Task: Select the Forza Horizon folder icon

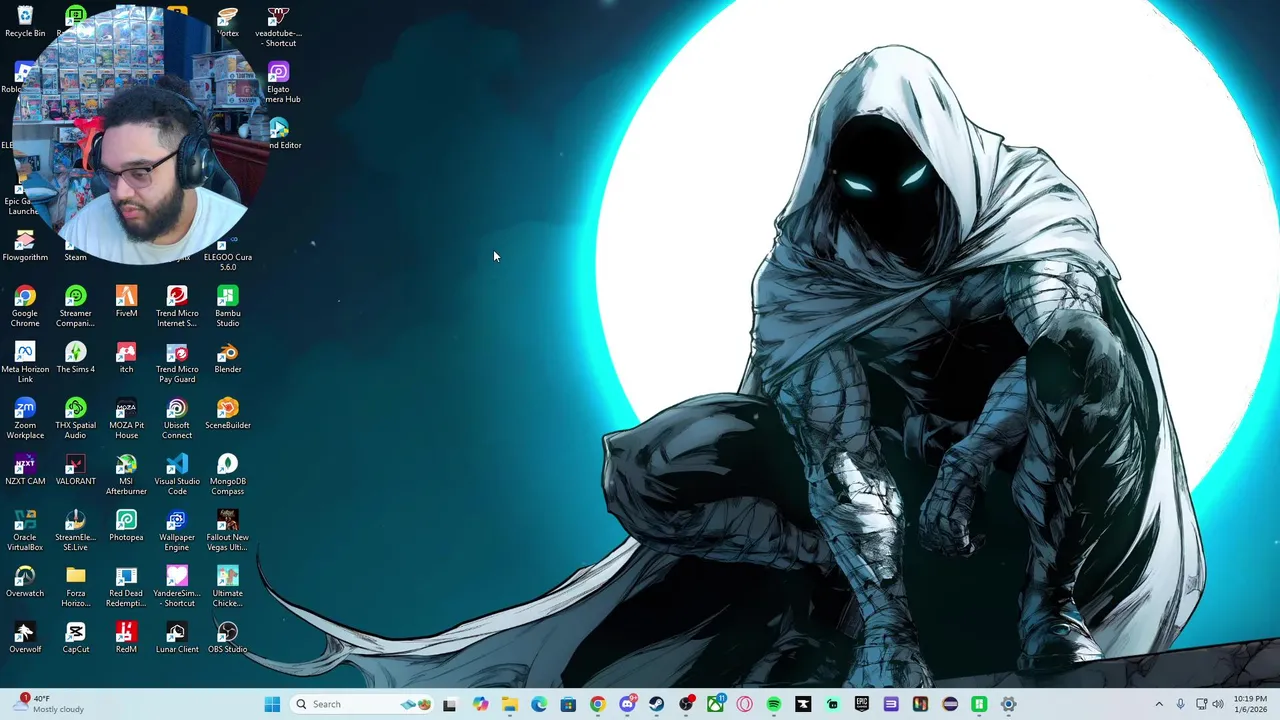Action: [x=75, y=586]
